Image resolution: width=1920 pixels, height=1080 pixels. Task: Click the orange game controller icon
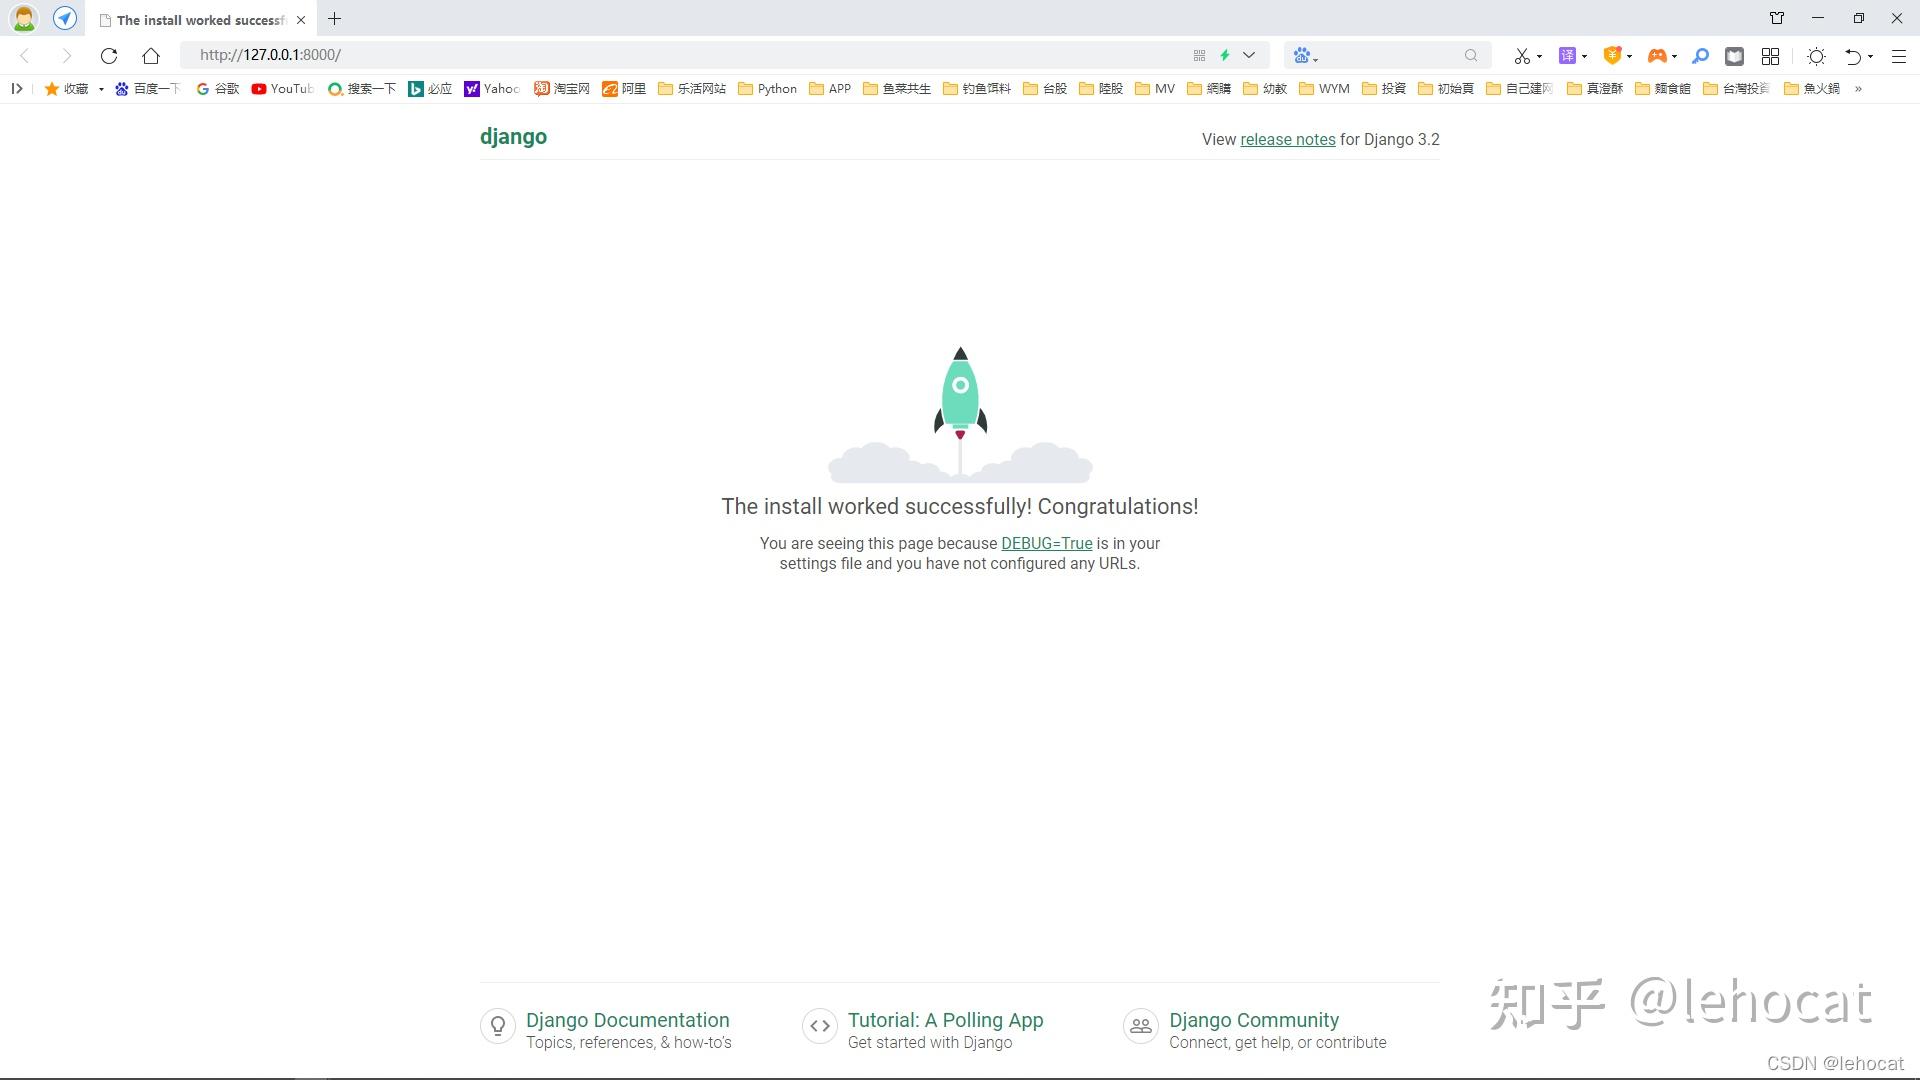1656,56
